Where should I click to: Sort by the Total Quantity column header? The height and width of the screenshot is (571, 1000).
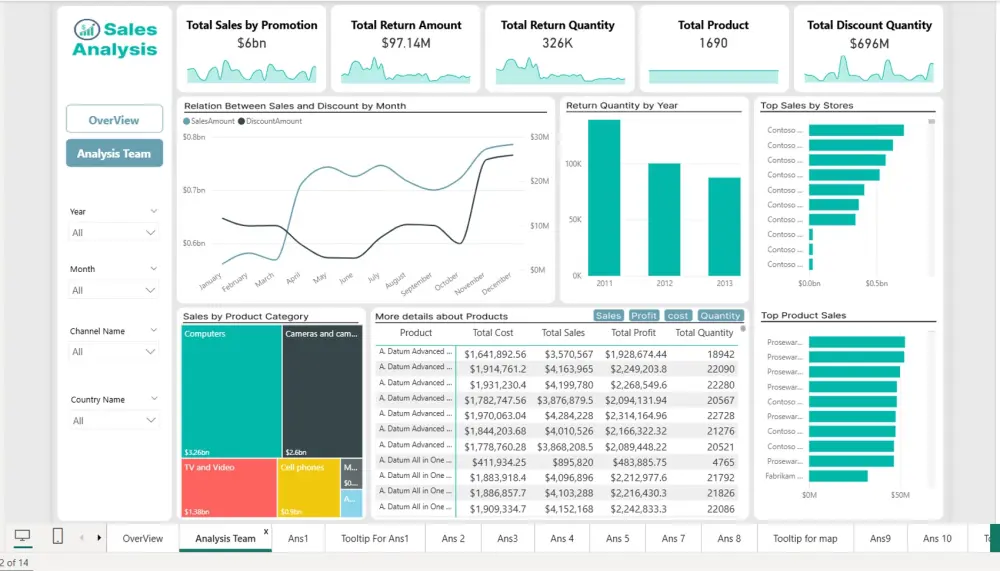(704, 333)
